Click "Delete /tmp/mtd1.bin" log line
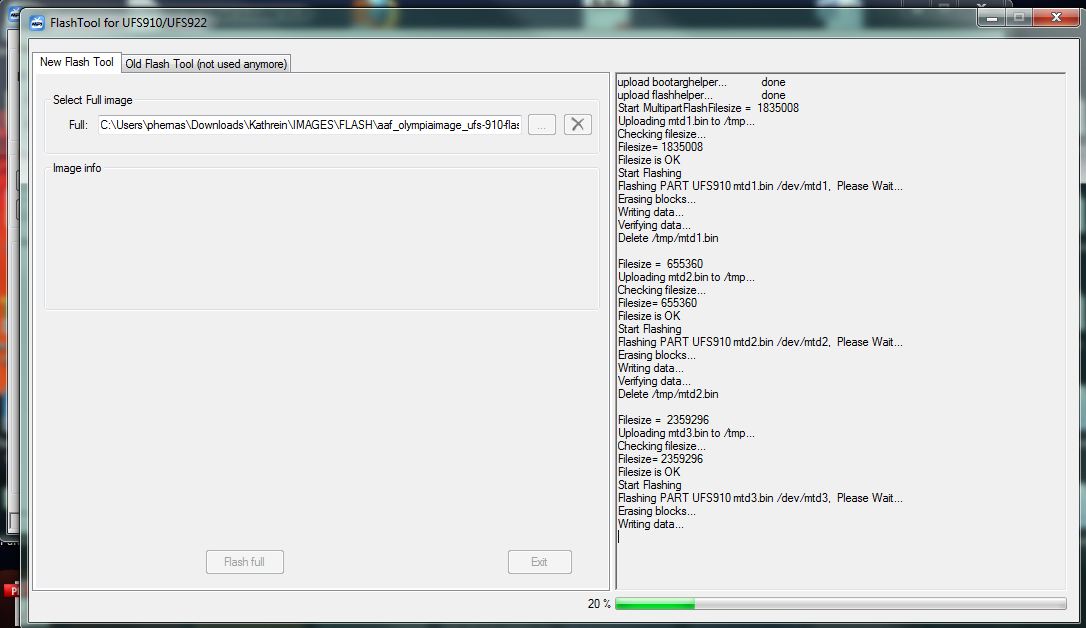Screen dimensions: 1086x628 pyautogui.click(x=668, y=238)
